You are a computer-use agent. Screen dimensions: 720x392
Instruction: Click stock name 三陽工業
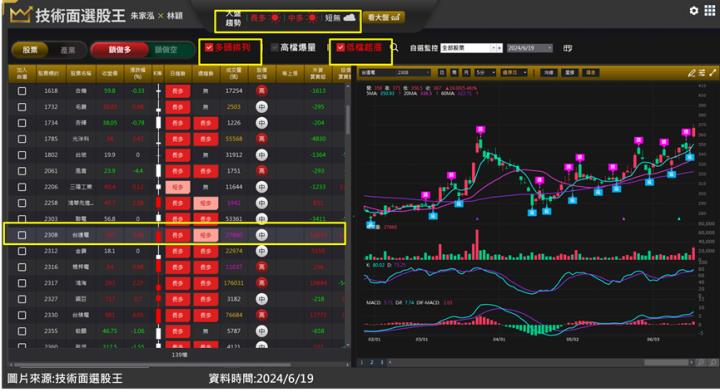click(x=81, y=187)
